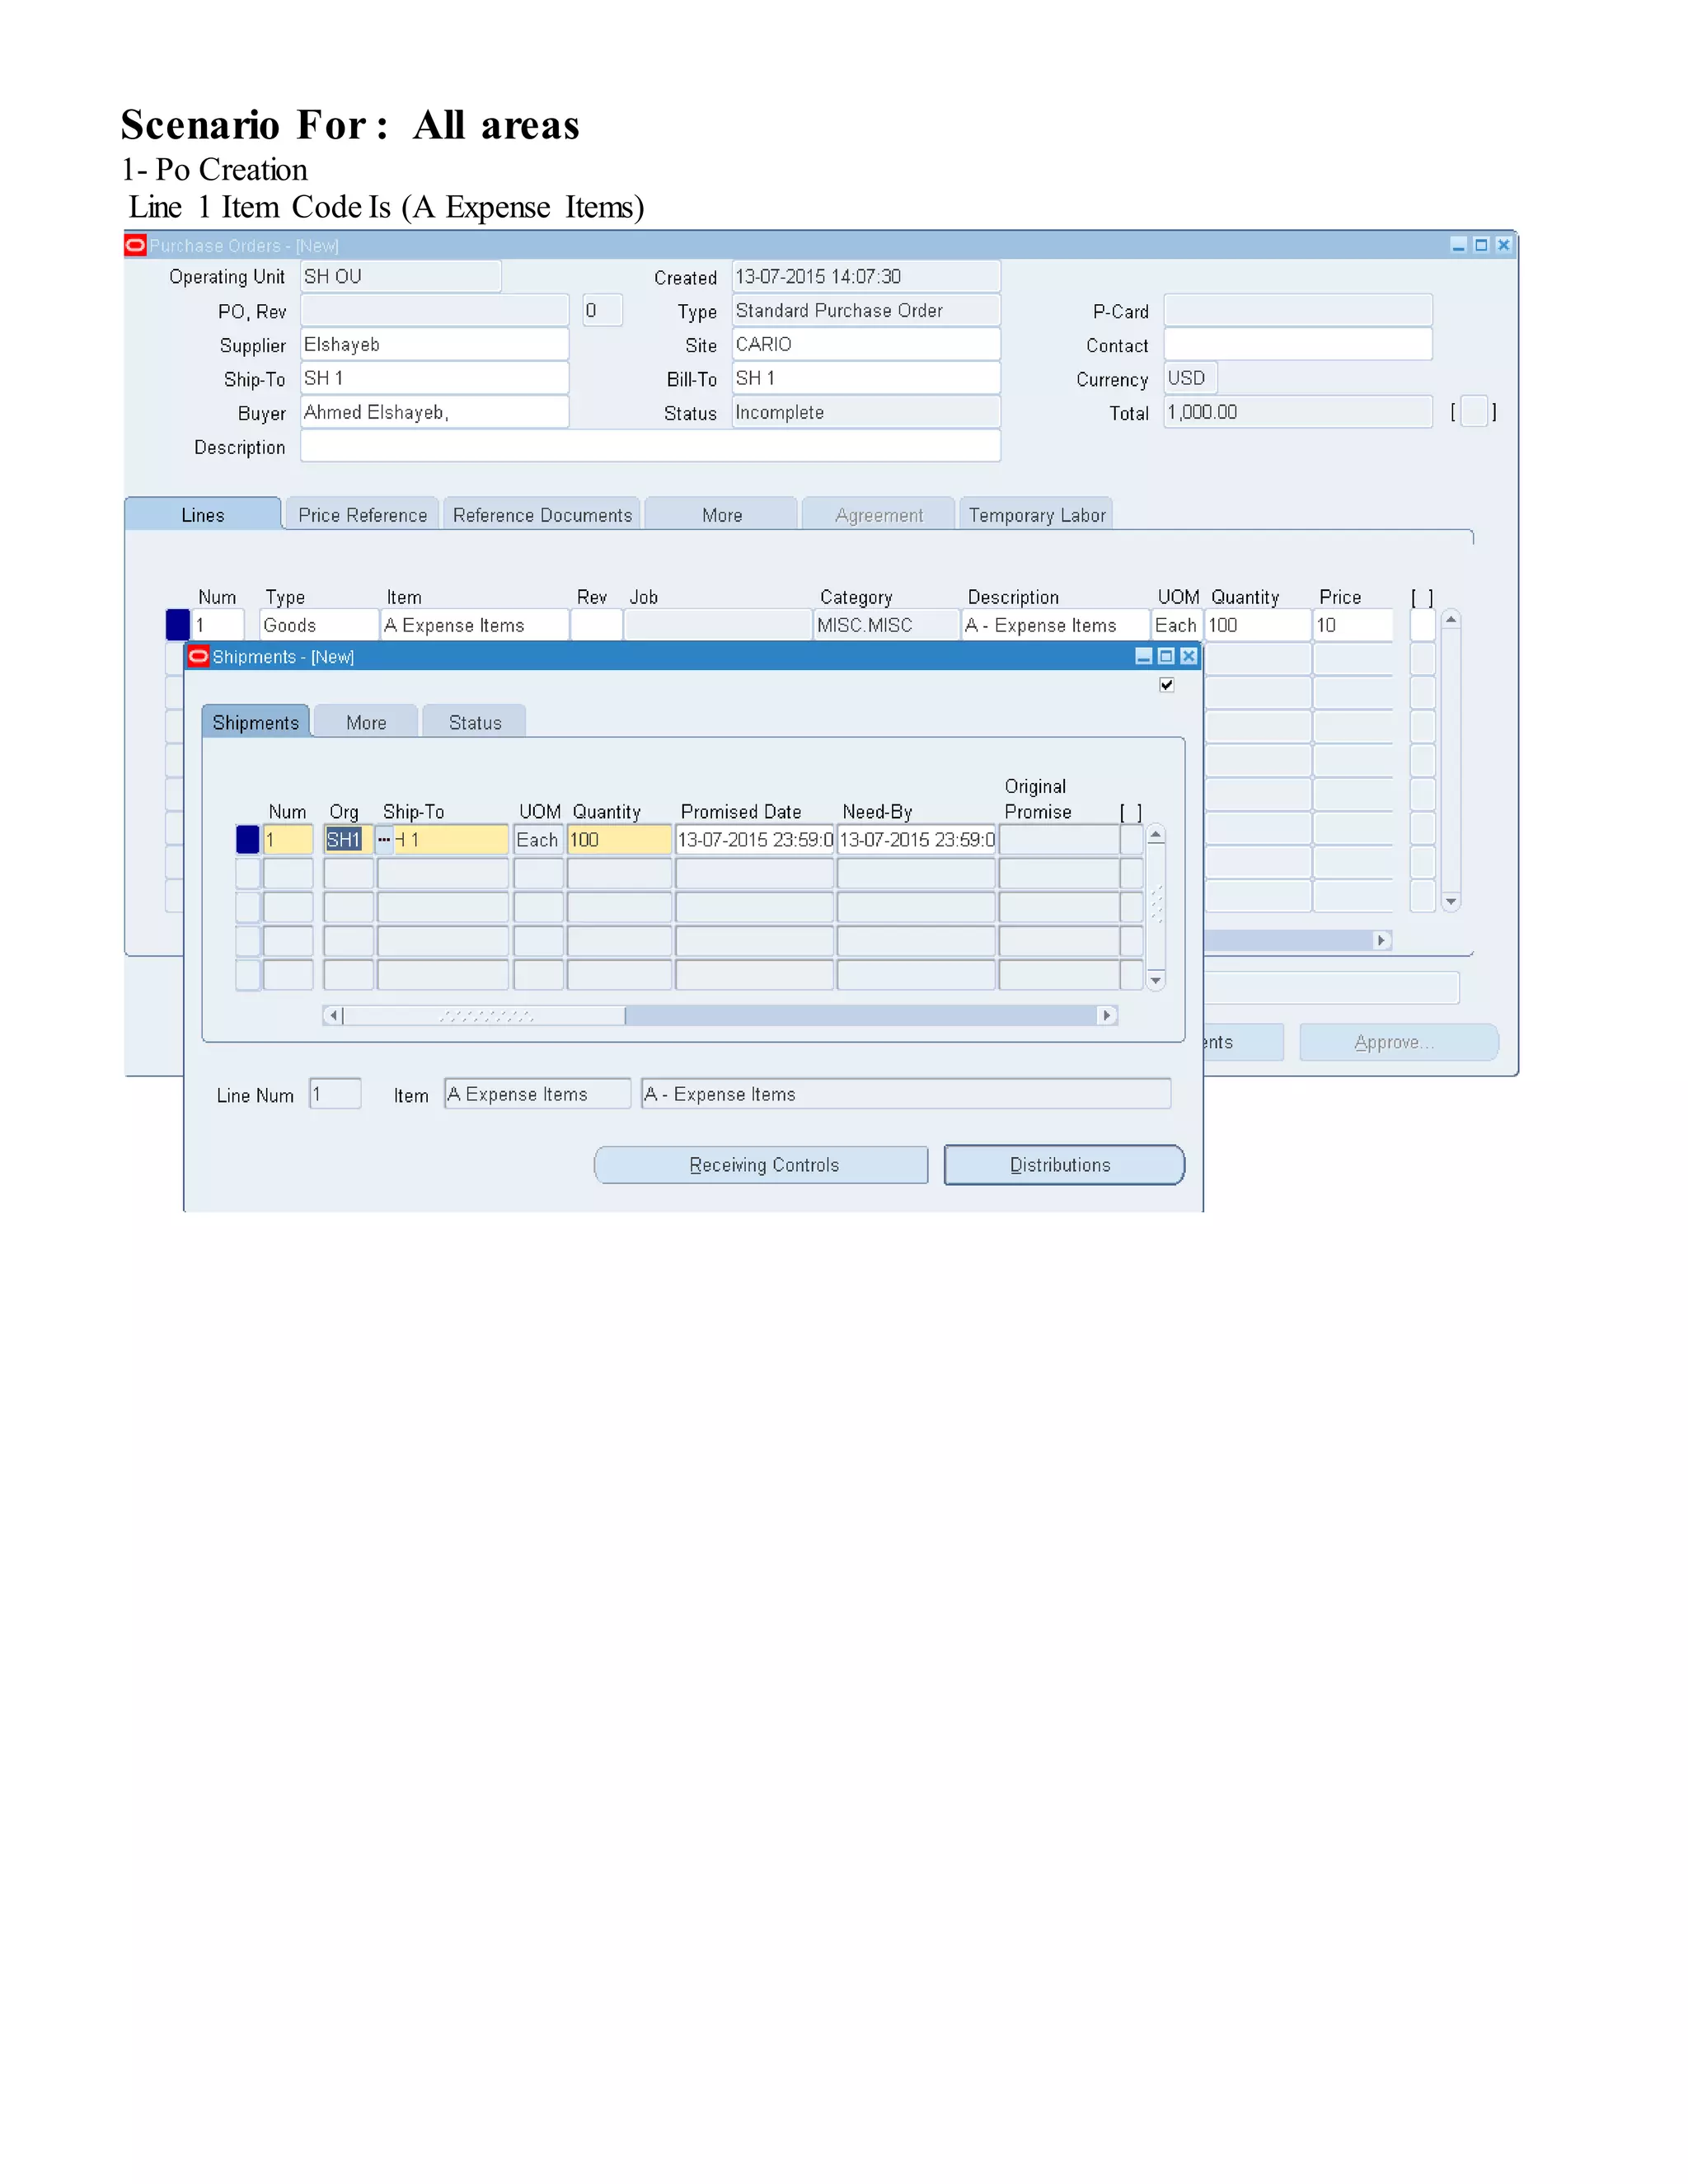Screen dimensions: 1688x2184
Task: Click the Currency field USD
Action: (x=1190, y=378)
